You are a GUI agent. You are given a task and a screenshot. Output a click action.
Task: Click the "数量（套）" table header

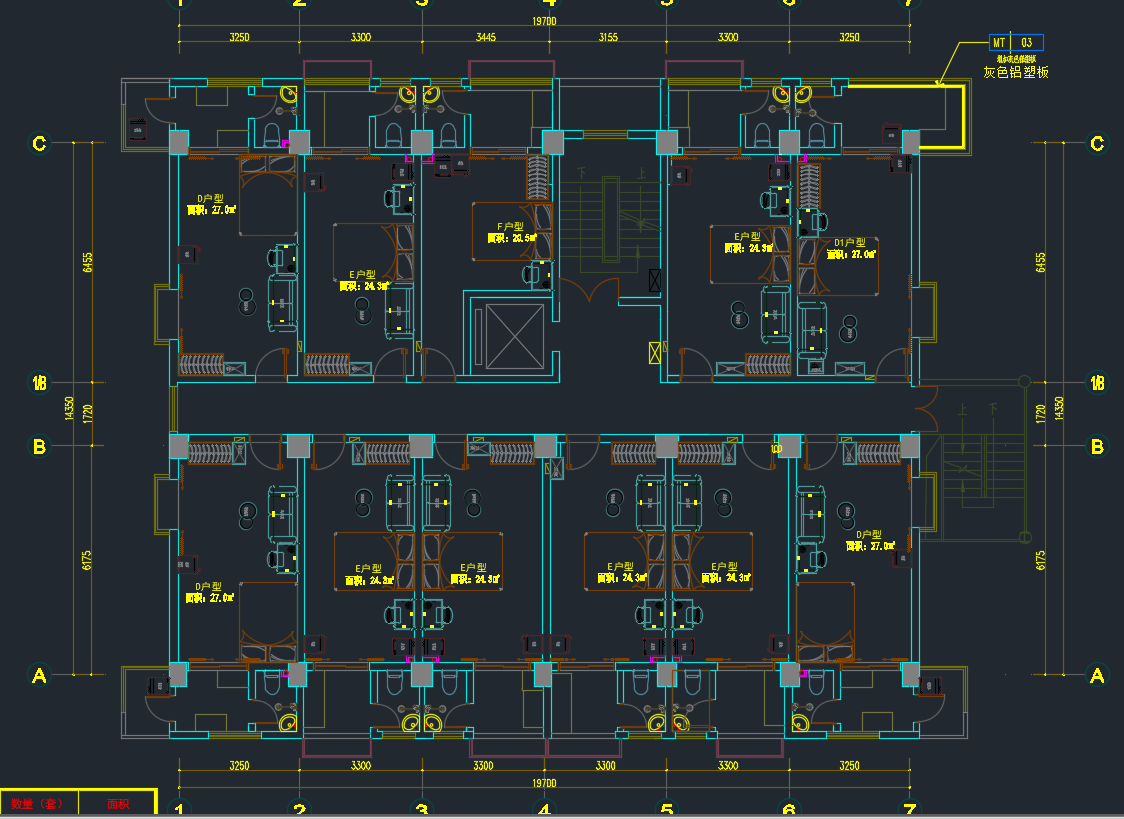coord(37,804)
